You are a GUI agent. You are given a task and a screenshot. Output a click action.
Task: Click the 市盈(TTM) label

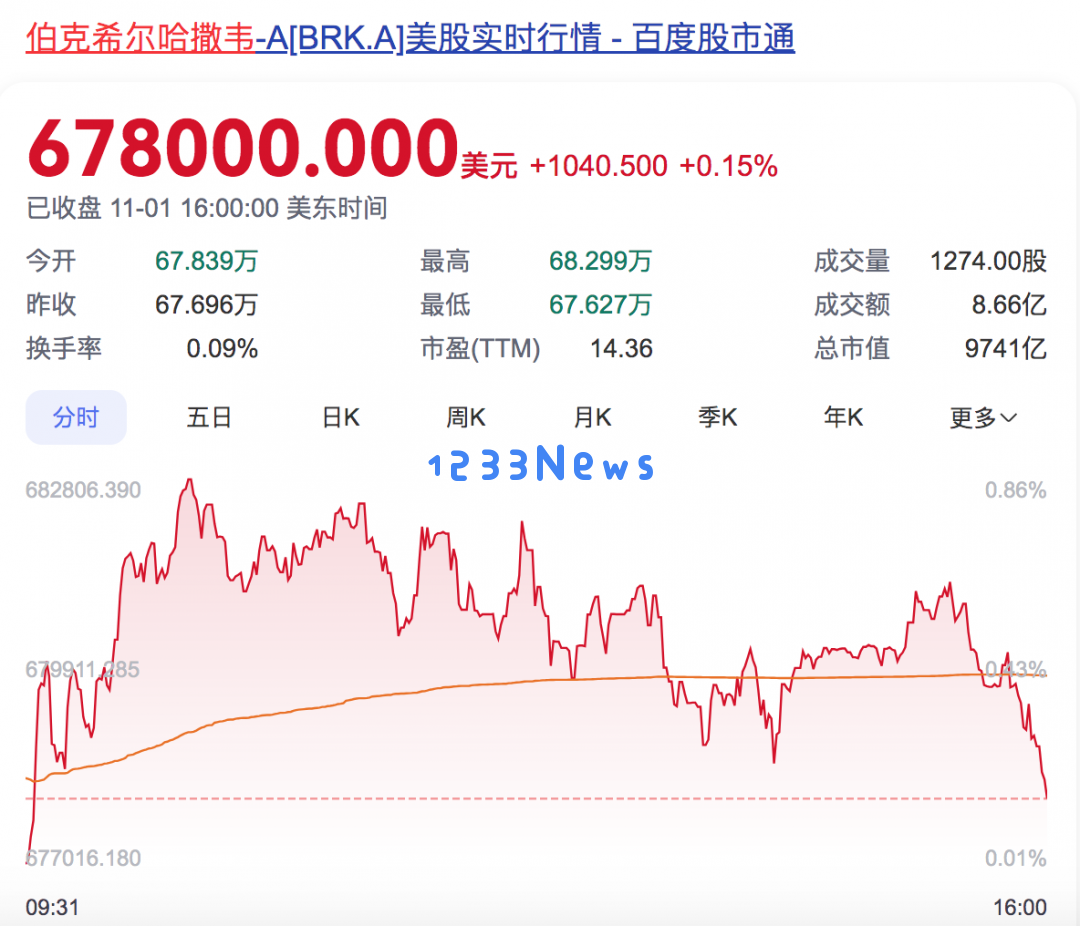click(480, 349)
